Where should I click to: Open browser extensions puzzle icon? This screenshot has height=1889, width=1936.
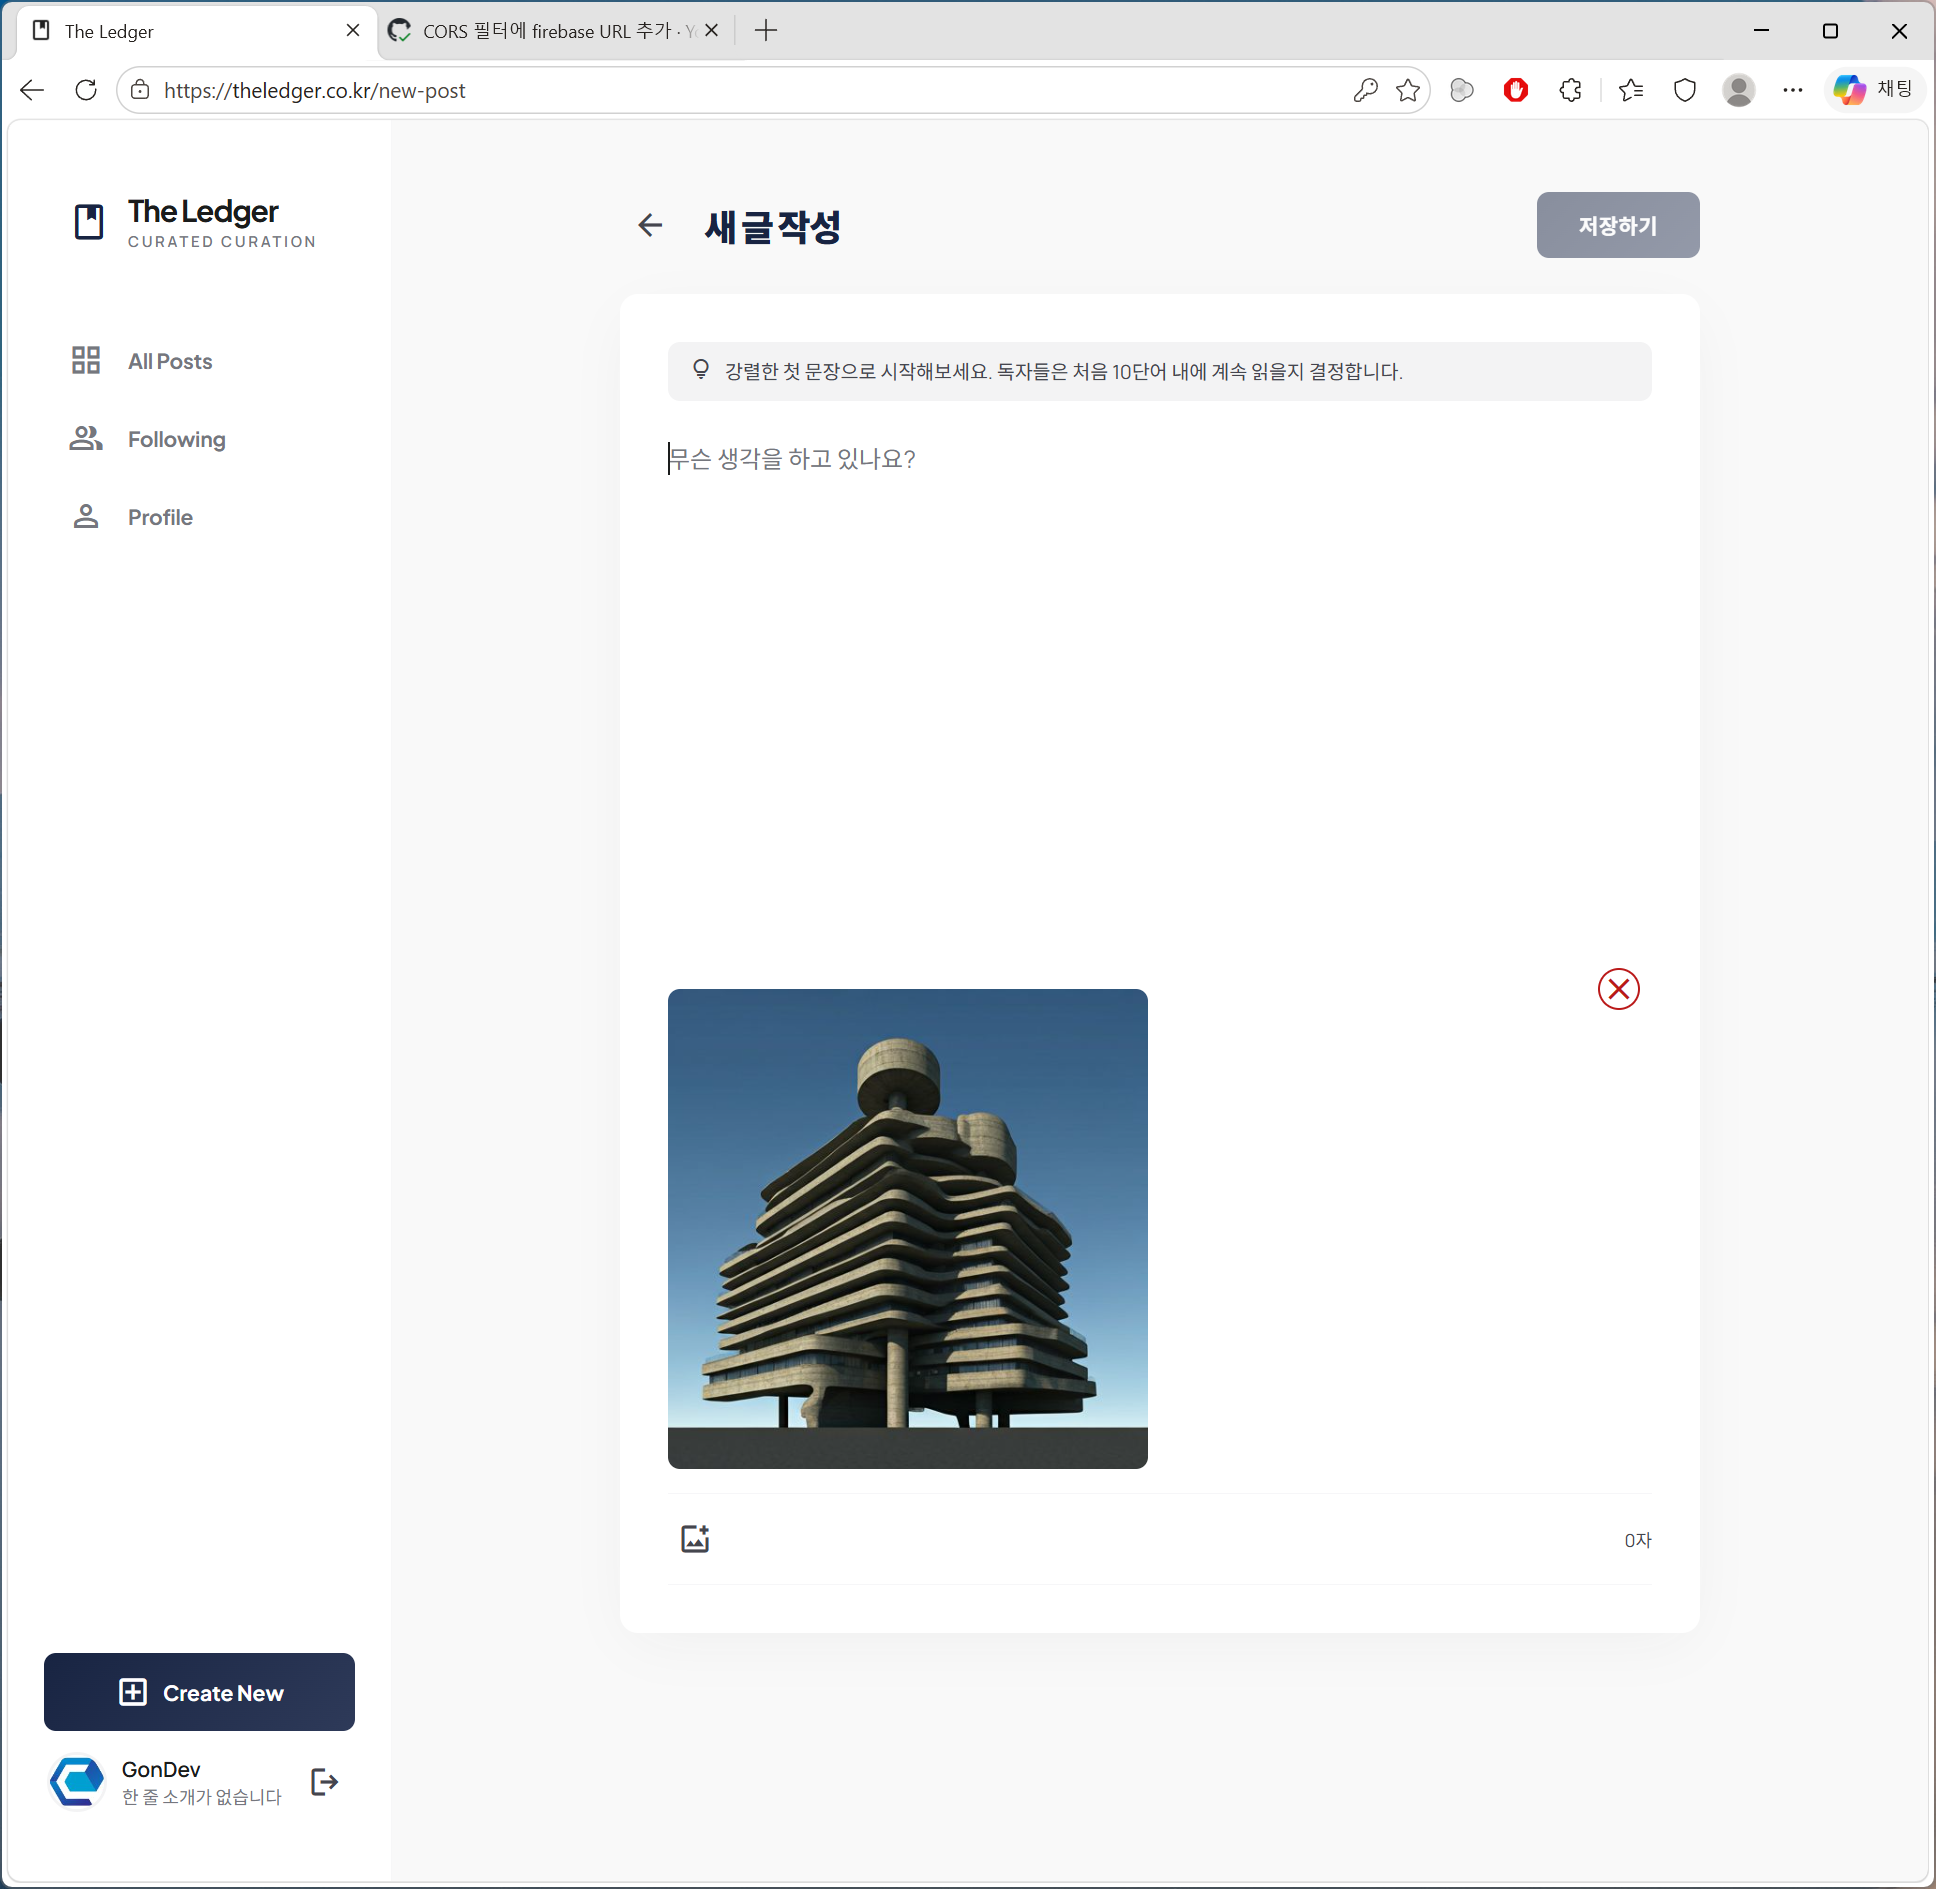tap(1570, 90)
